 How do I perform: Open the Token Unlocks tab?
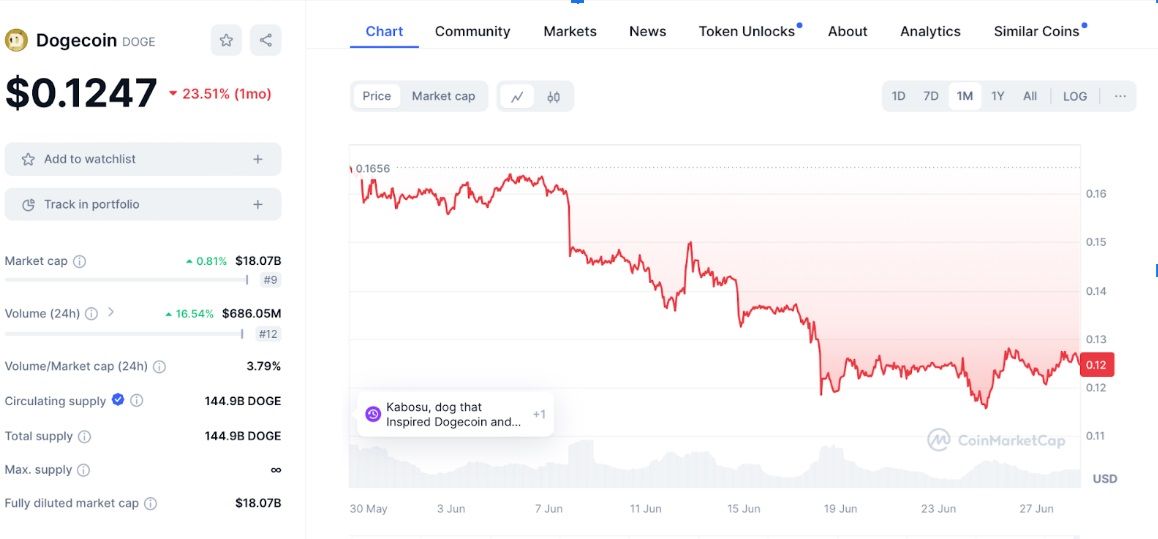coord(747,31)
